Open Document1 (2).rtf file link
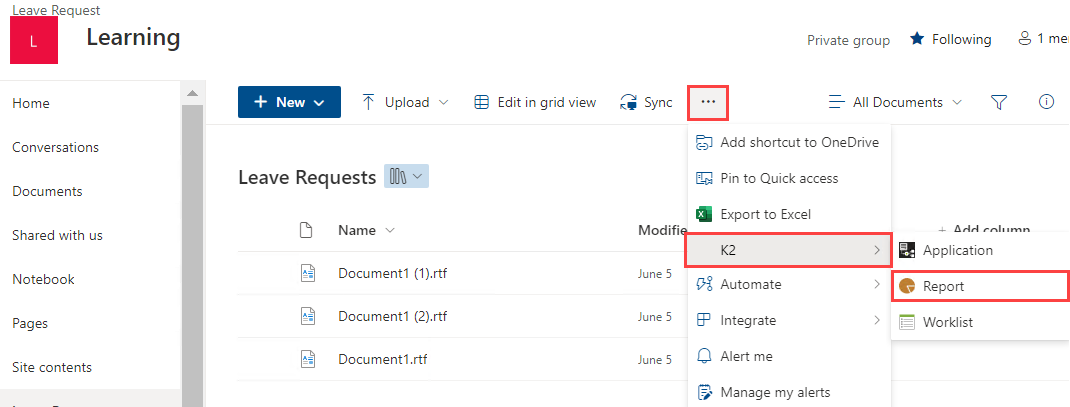 (392, 316)
